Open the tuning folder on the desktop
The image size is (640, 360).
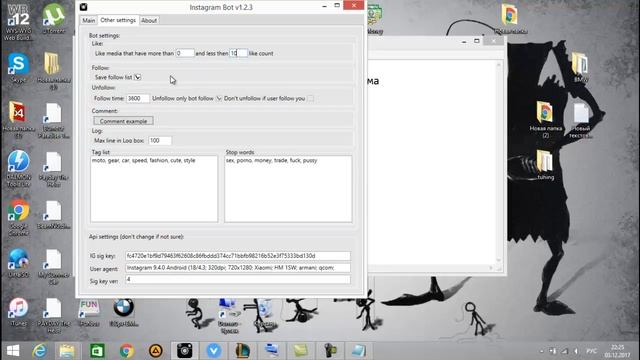click(x=545, y=165)
